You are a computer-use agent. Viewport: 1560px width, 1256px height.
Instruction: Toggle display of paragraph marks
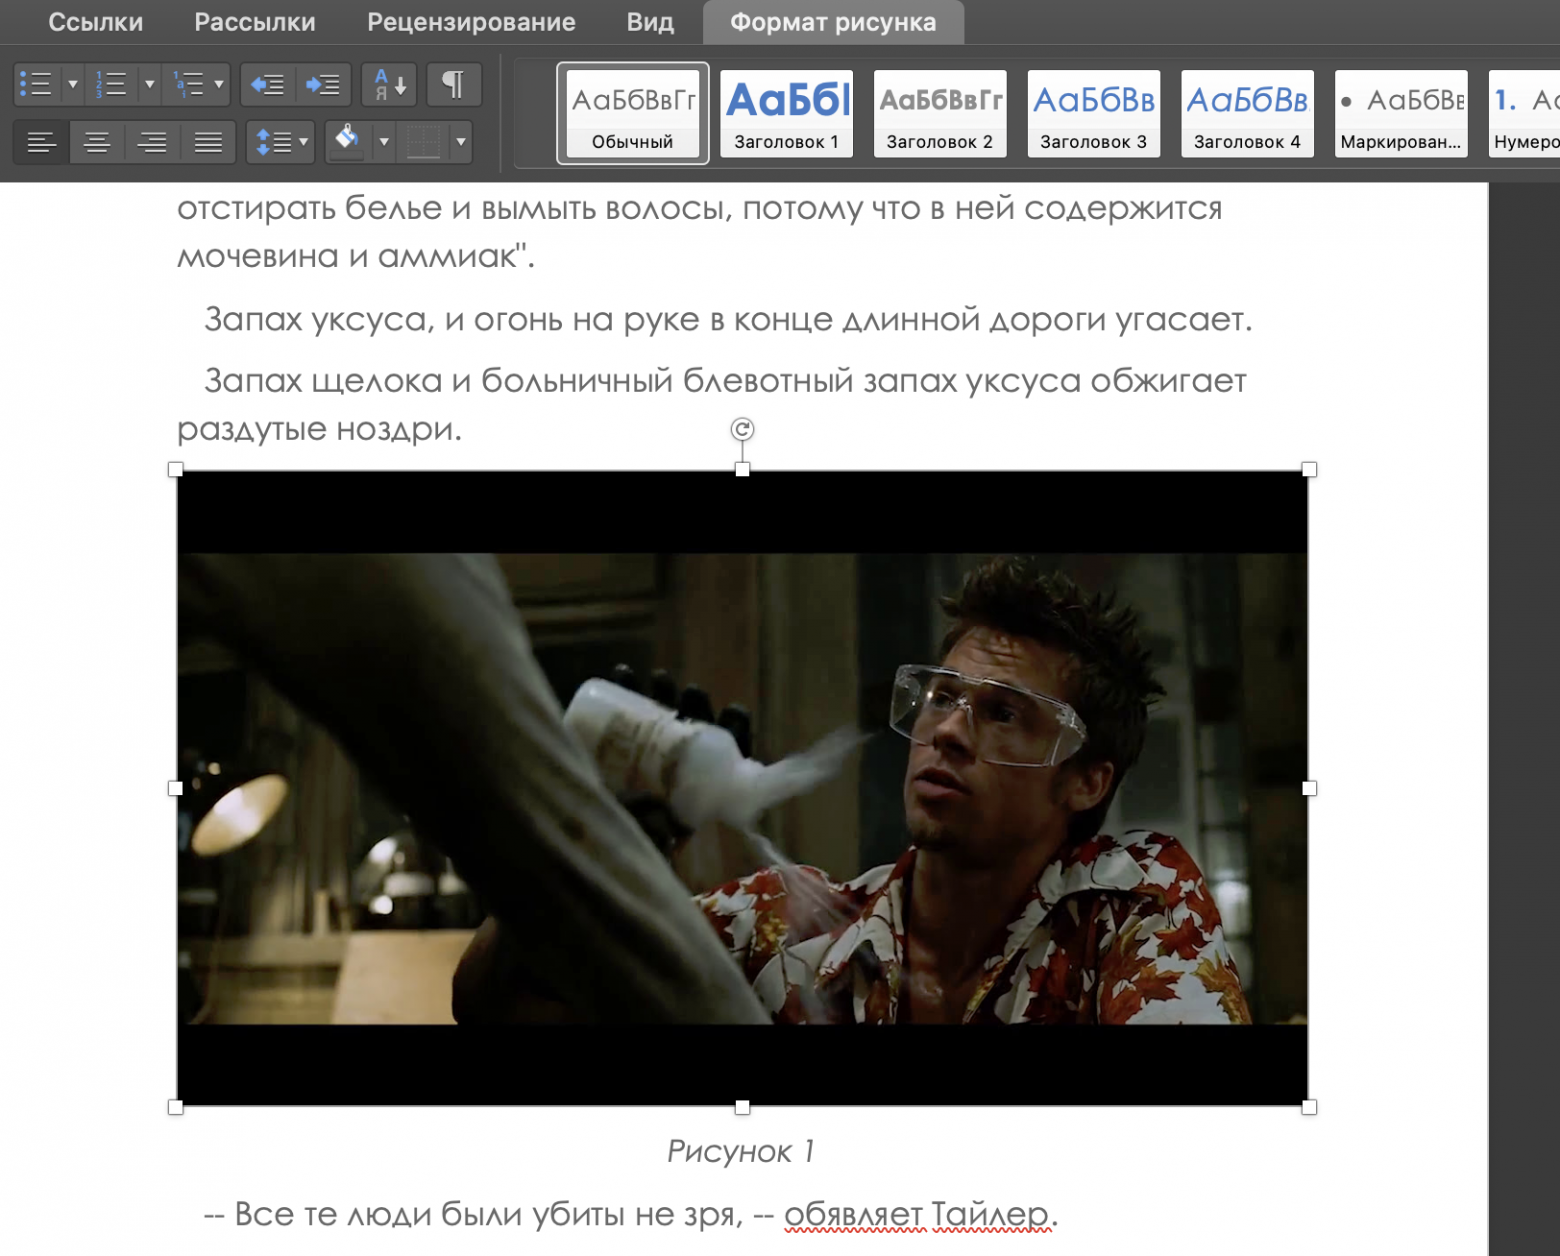(x=453, y=85)
